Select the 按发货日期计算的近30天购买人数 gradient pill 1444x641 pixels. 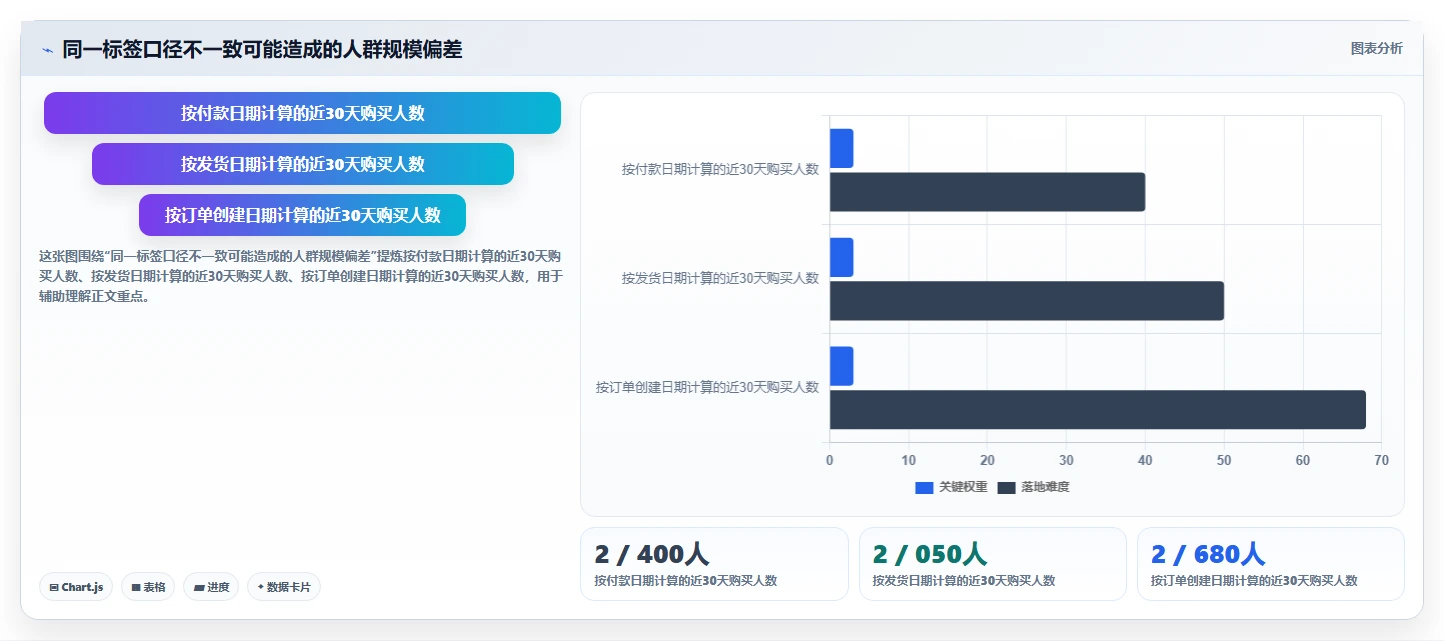click(302, 164)
